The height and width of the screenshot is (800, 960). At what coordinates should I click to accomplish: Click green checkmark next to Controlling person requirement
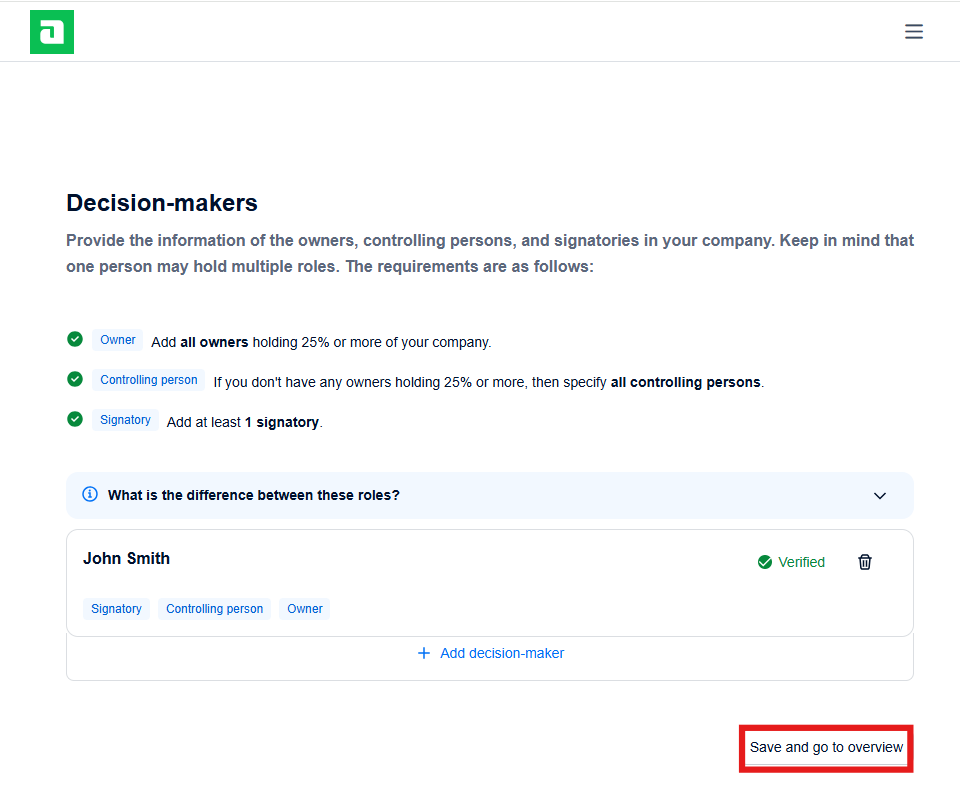coord(75,379)
